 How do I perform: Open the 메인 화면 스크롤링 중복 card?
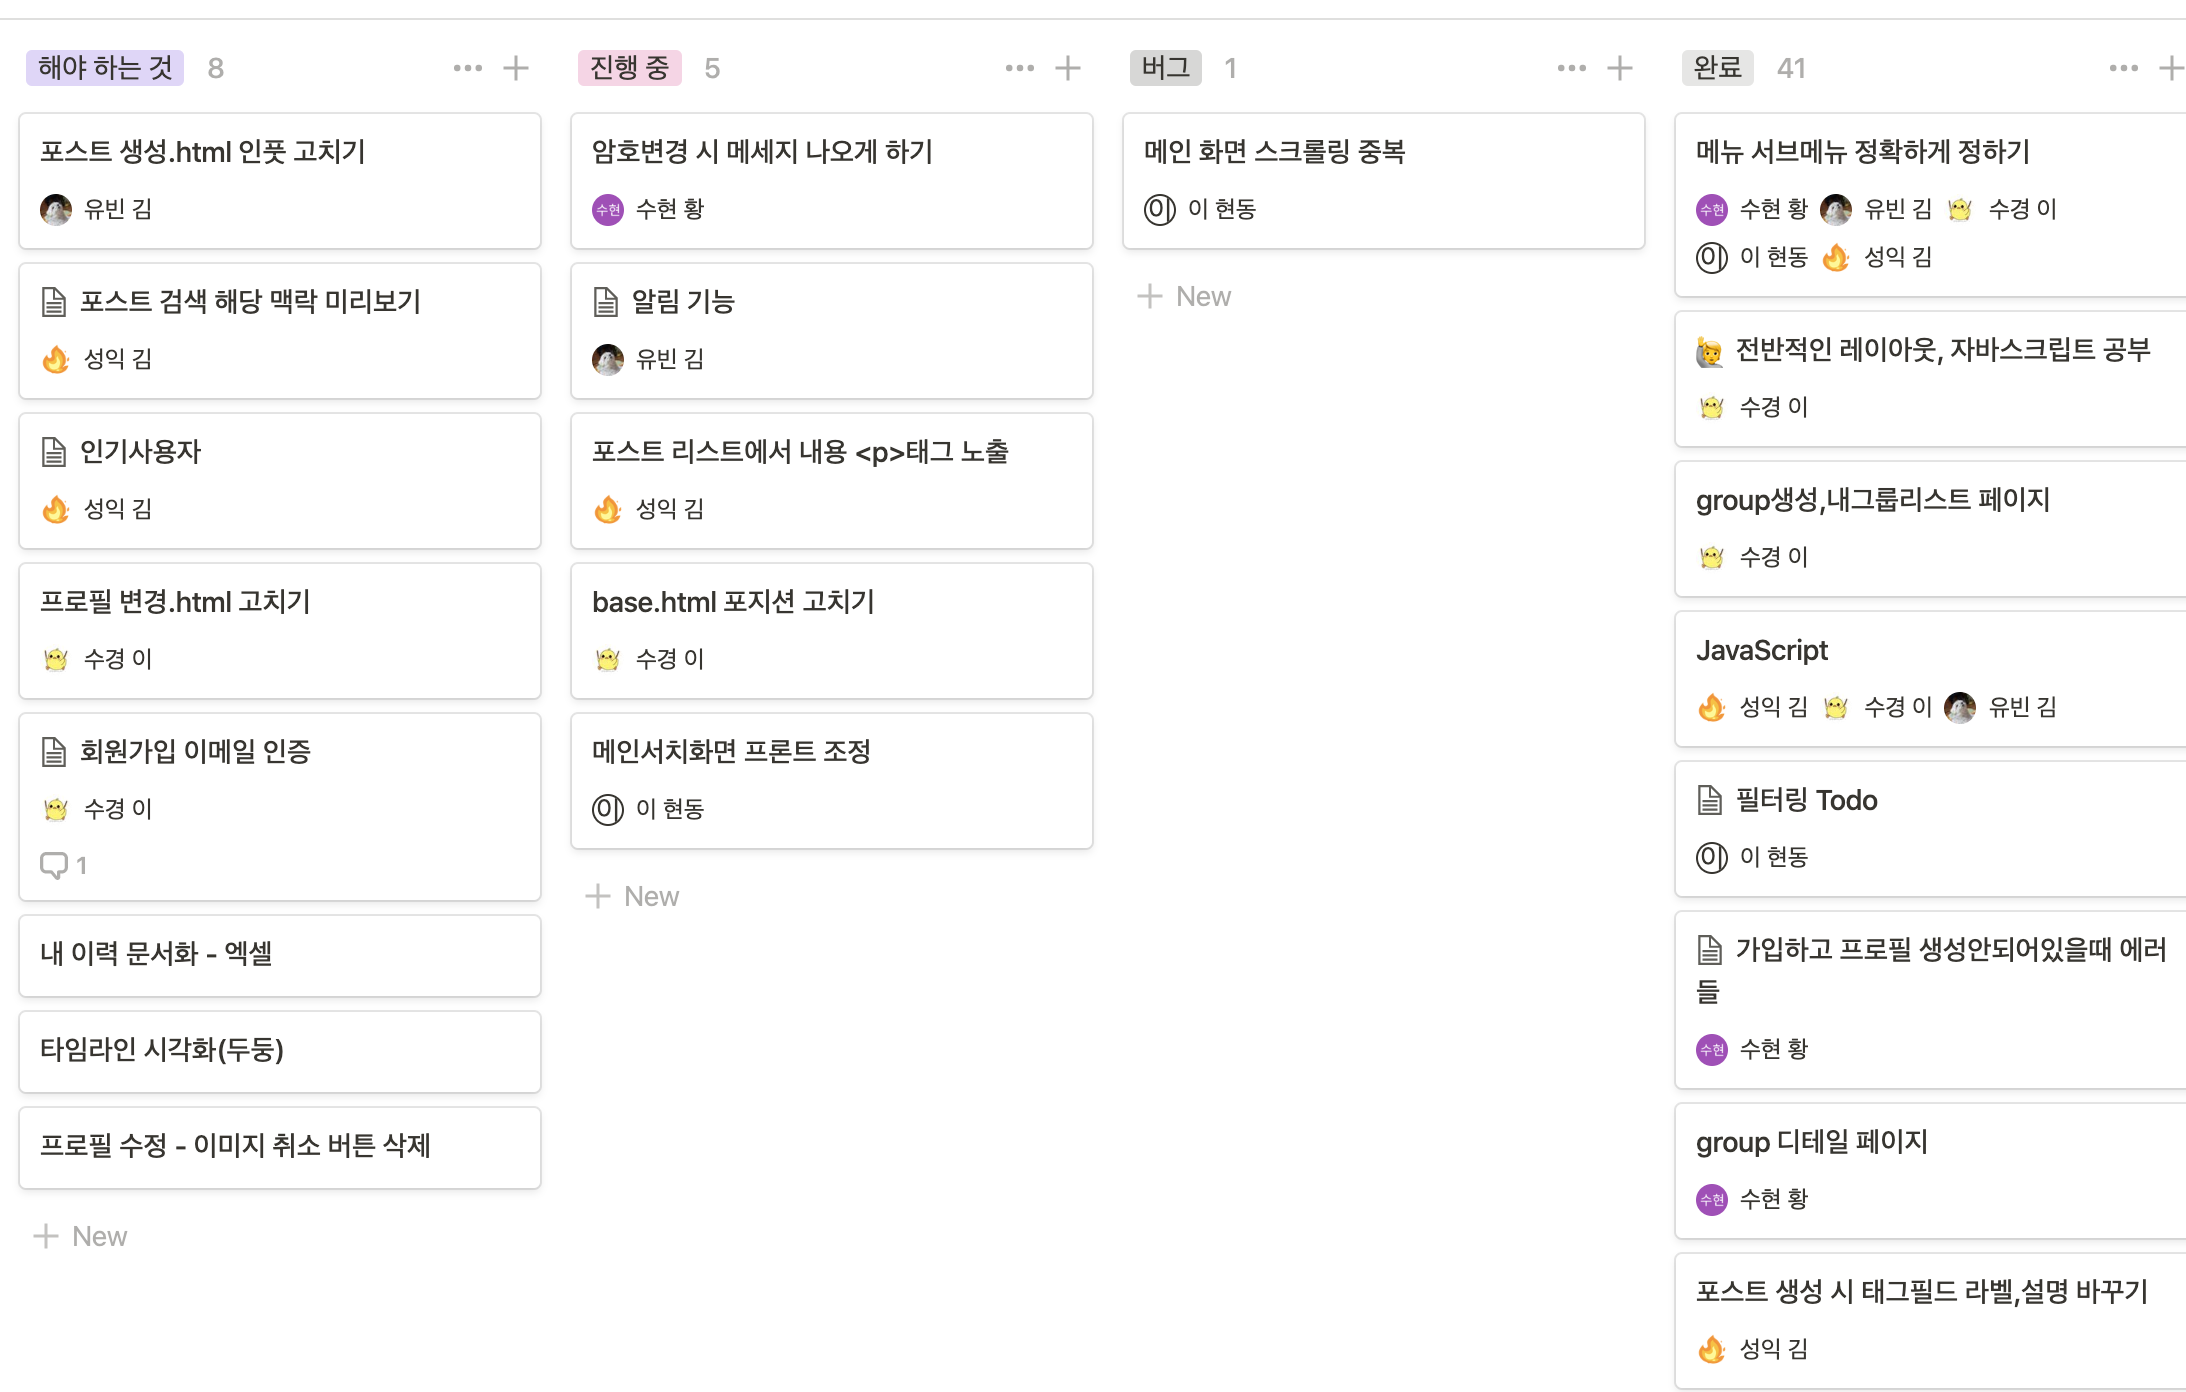pos(1274,152)
